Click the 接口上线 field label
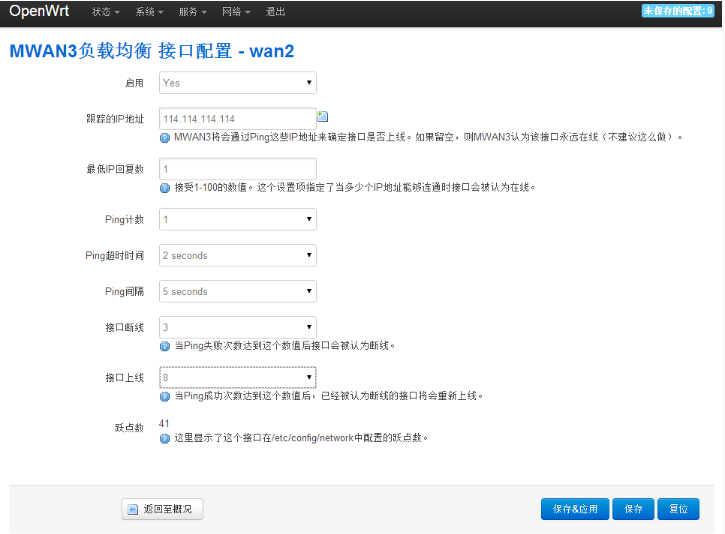The height and width of the screenshot is (534, 725). 125,378
